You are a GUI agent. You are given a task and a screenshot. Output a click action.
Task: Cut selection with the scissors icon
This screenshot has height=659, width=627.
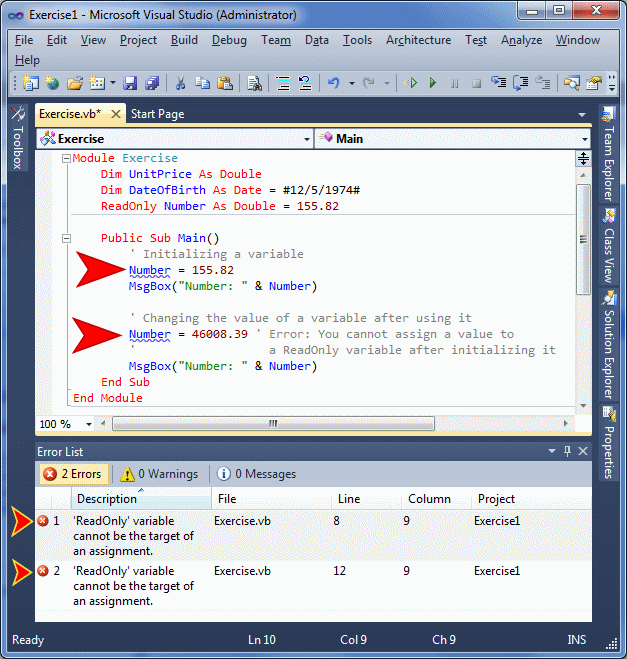(180, 83)
